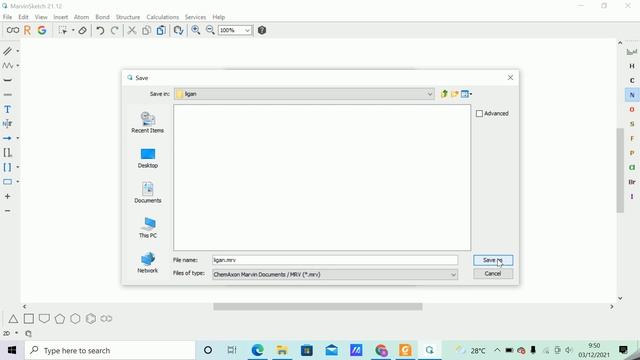Open the view menu dropdown in Save dialog

(x=466, y=94)
